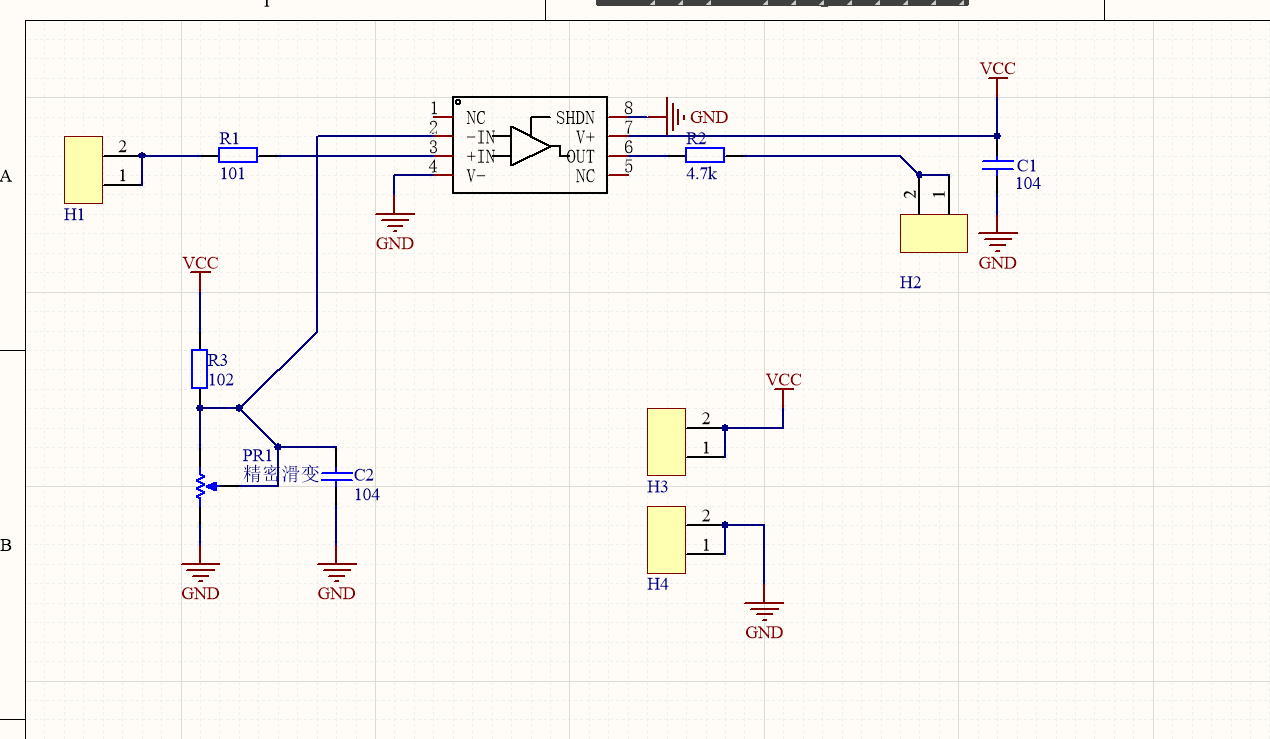Select the H2 designator label

tap(910, 283)
